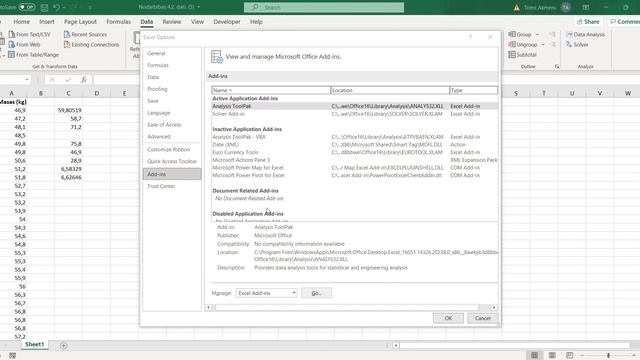640x360 pixels.
Task: Click From Table/Range icon
Action: pyautogui.click(x=12, y=54)
